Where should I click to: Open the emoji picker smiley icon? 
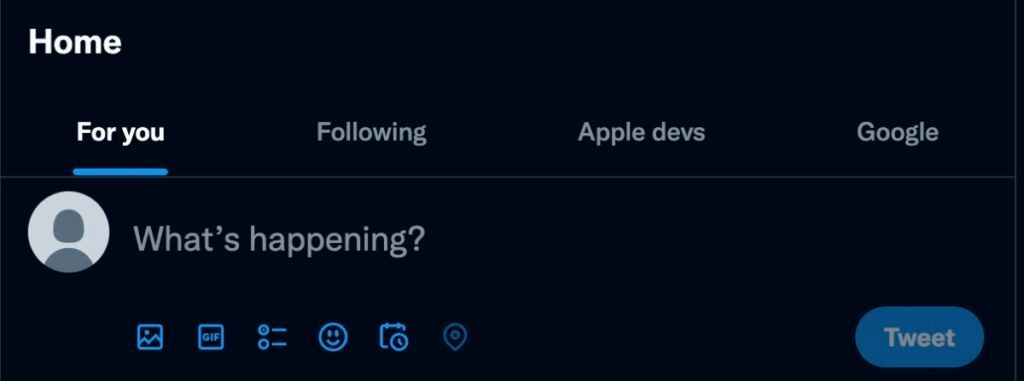333,337
